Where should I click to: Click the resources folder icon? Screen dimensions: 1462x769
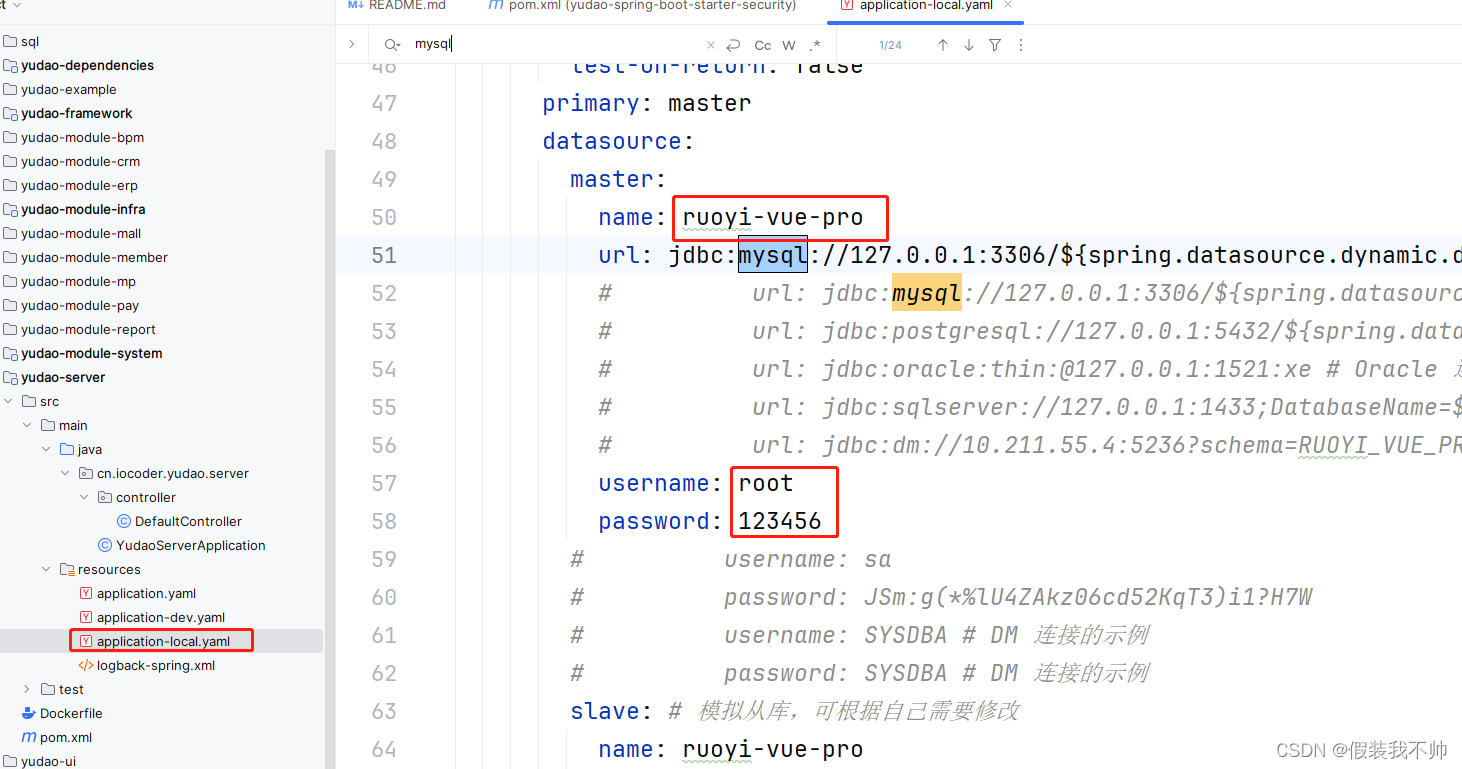[67, 569]
